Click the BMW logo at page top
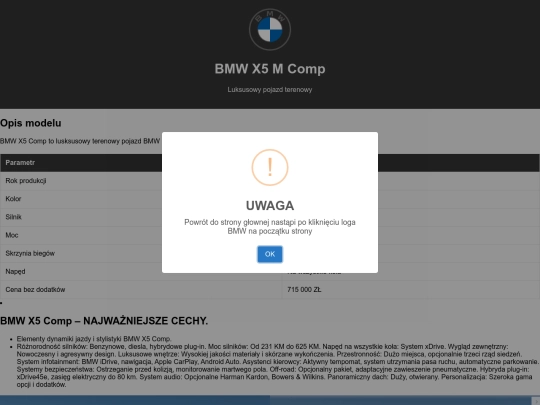The width and height of the screenshot is (540, 405). (270, 30)
